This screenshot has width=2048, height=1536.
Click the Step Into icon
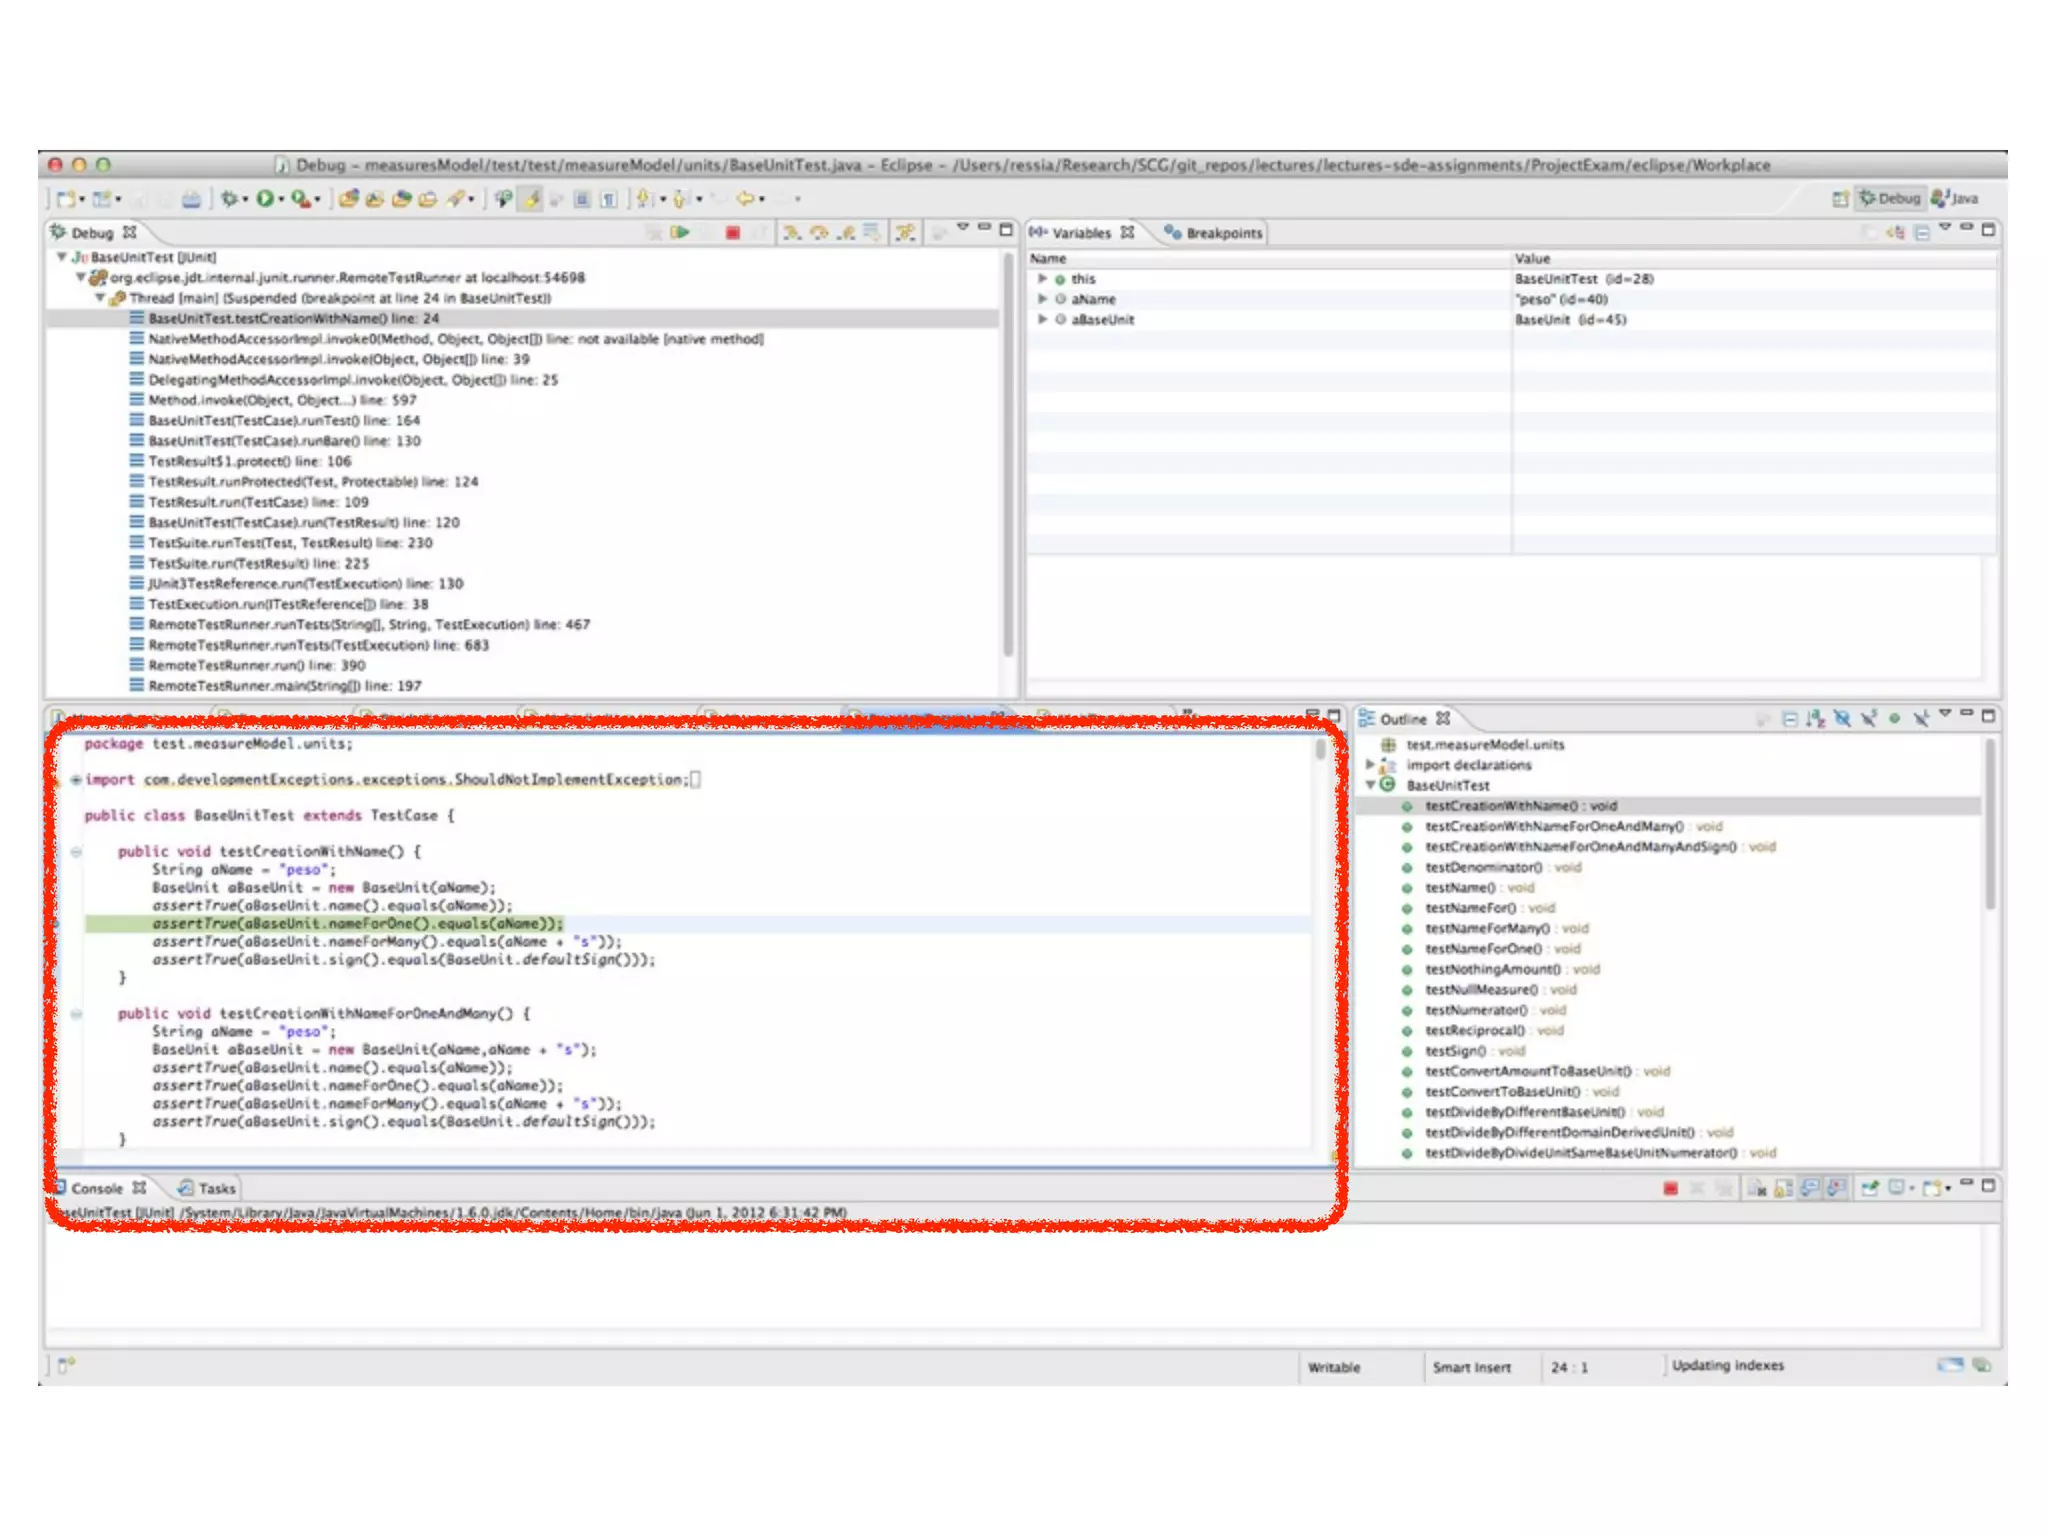792,232
